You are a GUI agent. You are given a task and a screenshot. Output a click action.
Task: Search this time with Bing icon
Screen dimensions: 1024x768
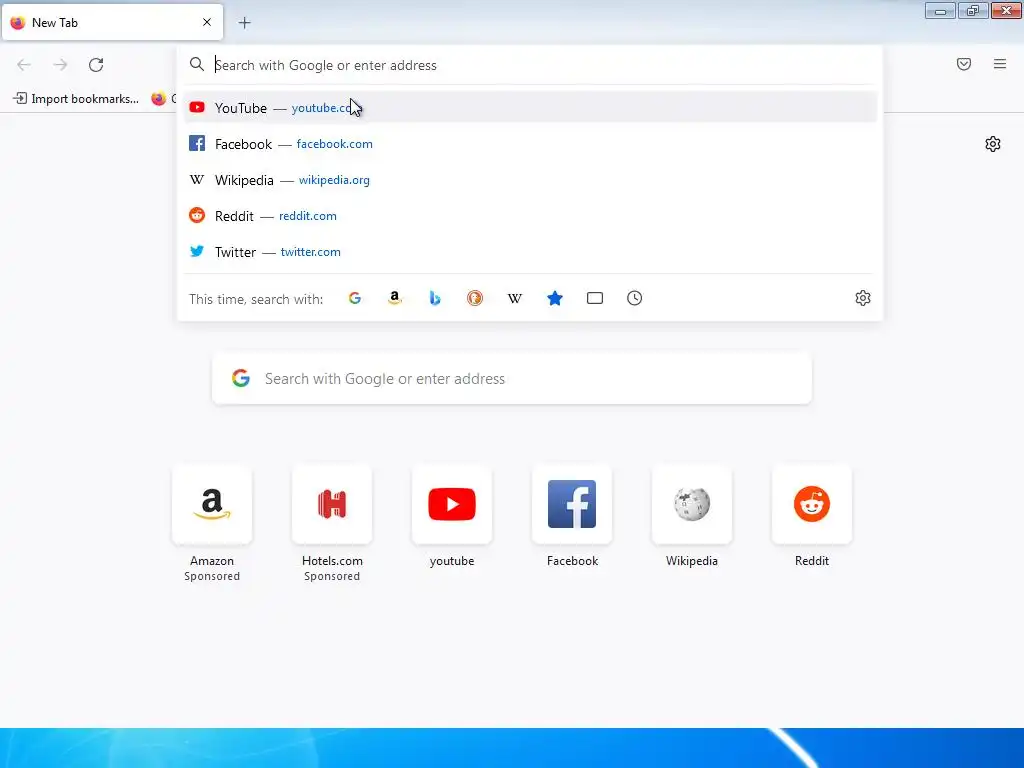(x=435, y=298)
